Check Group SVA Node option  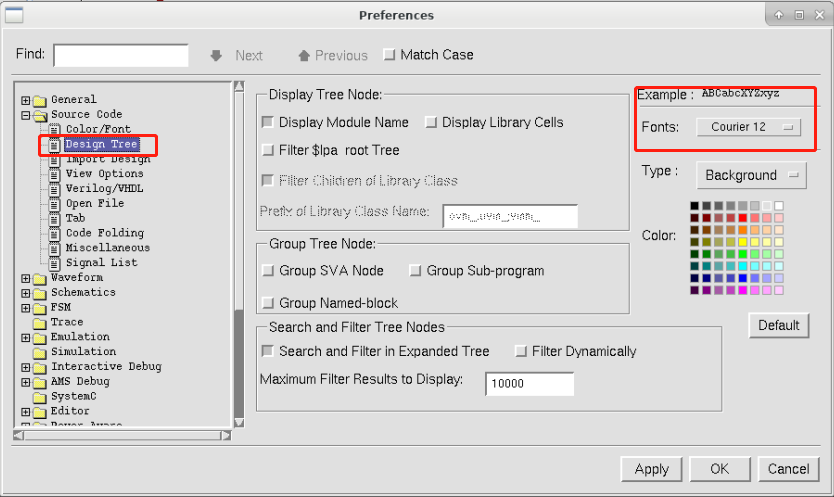268,271
